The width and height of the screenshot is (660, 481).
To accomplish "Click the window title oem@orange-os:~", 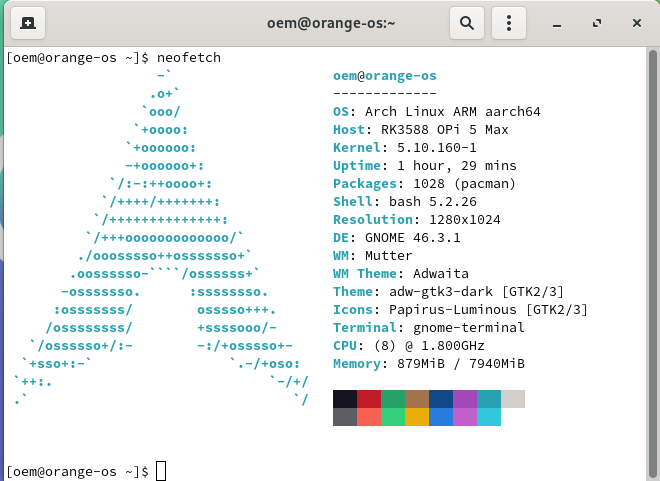I will click(331, 23).
